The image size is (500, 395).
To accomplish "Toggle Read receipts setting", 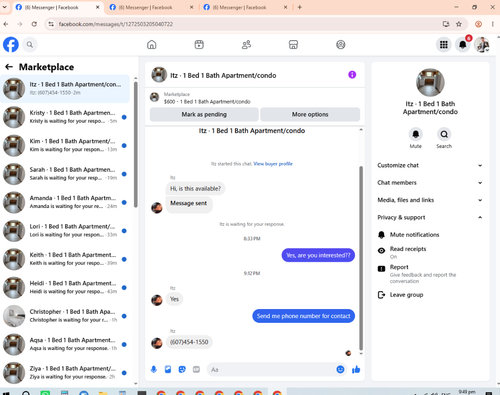I will [408, 252].
